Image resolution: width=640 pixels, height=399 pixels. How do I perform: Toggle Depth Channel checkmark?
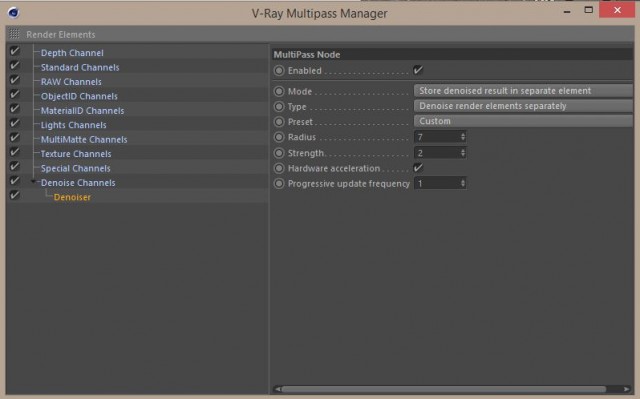point(15,51)
